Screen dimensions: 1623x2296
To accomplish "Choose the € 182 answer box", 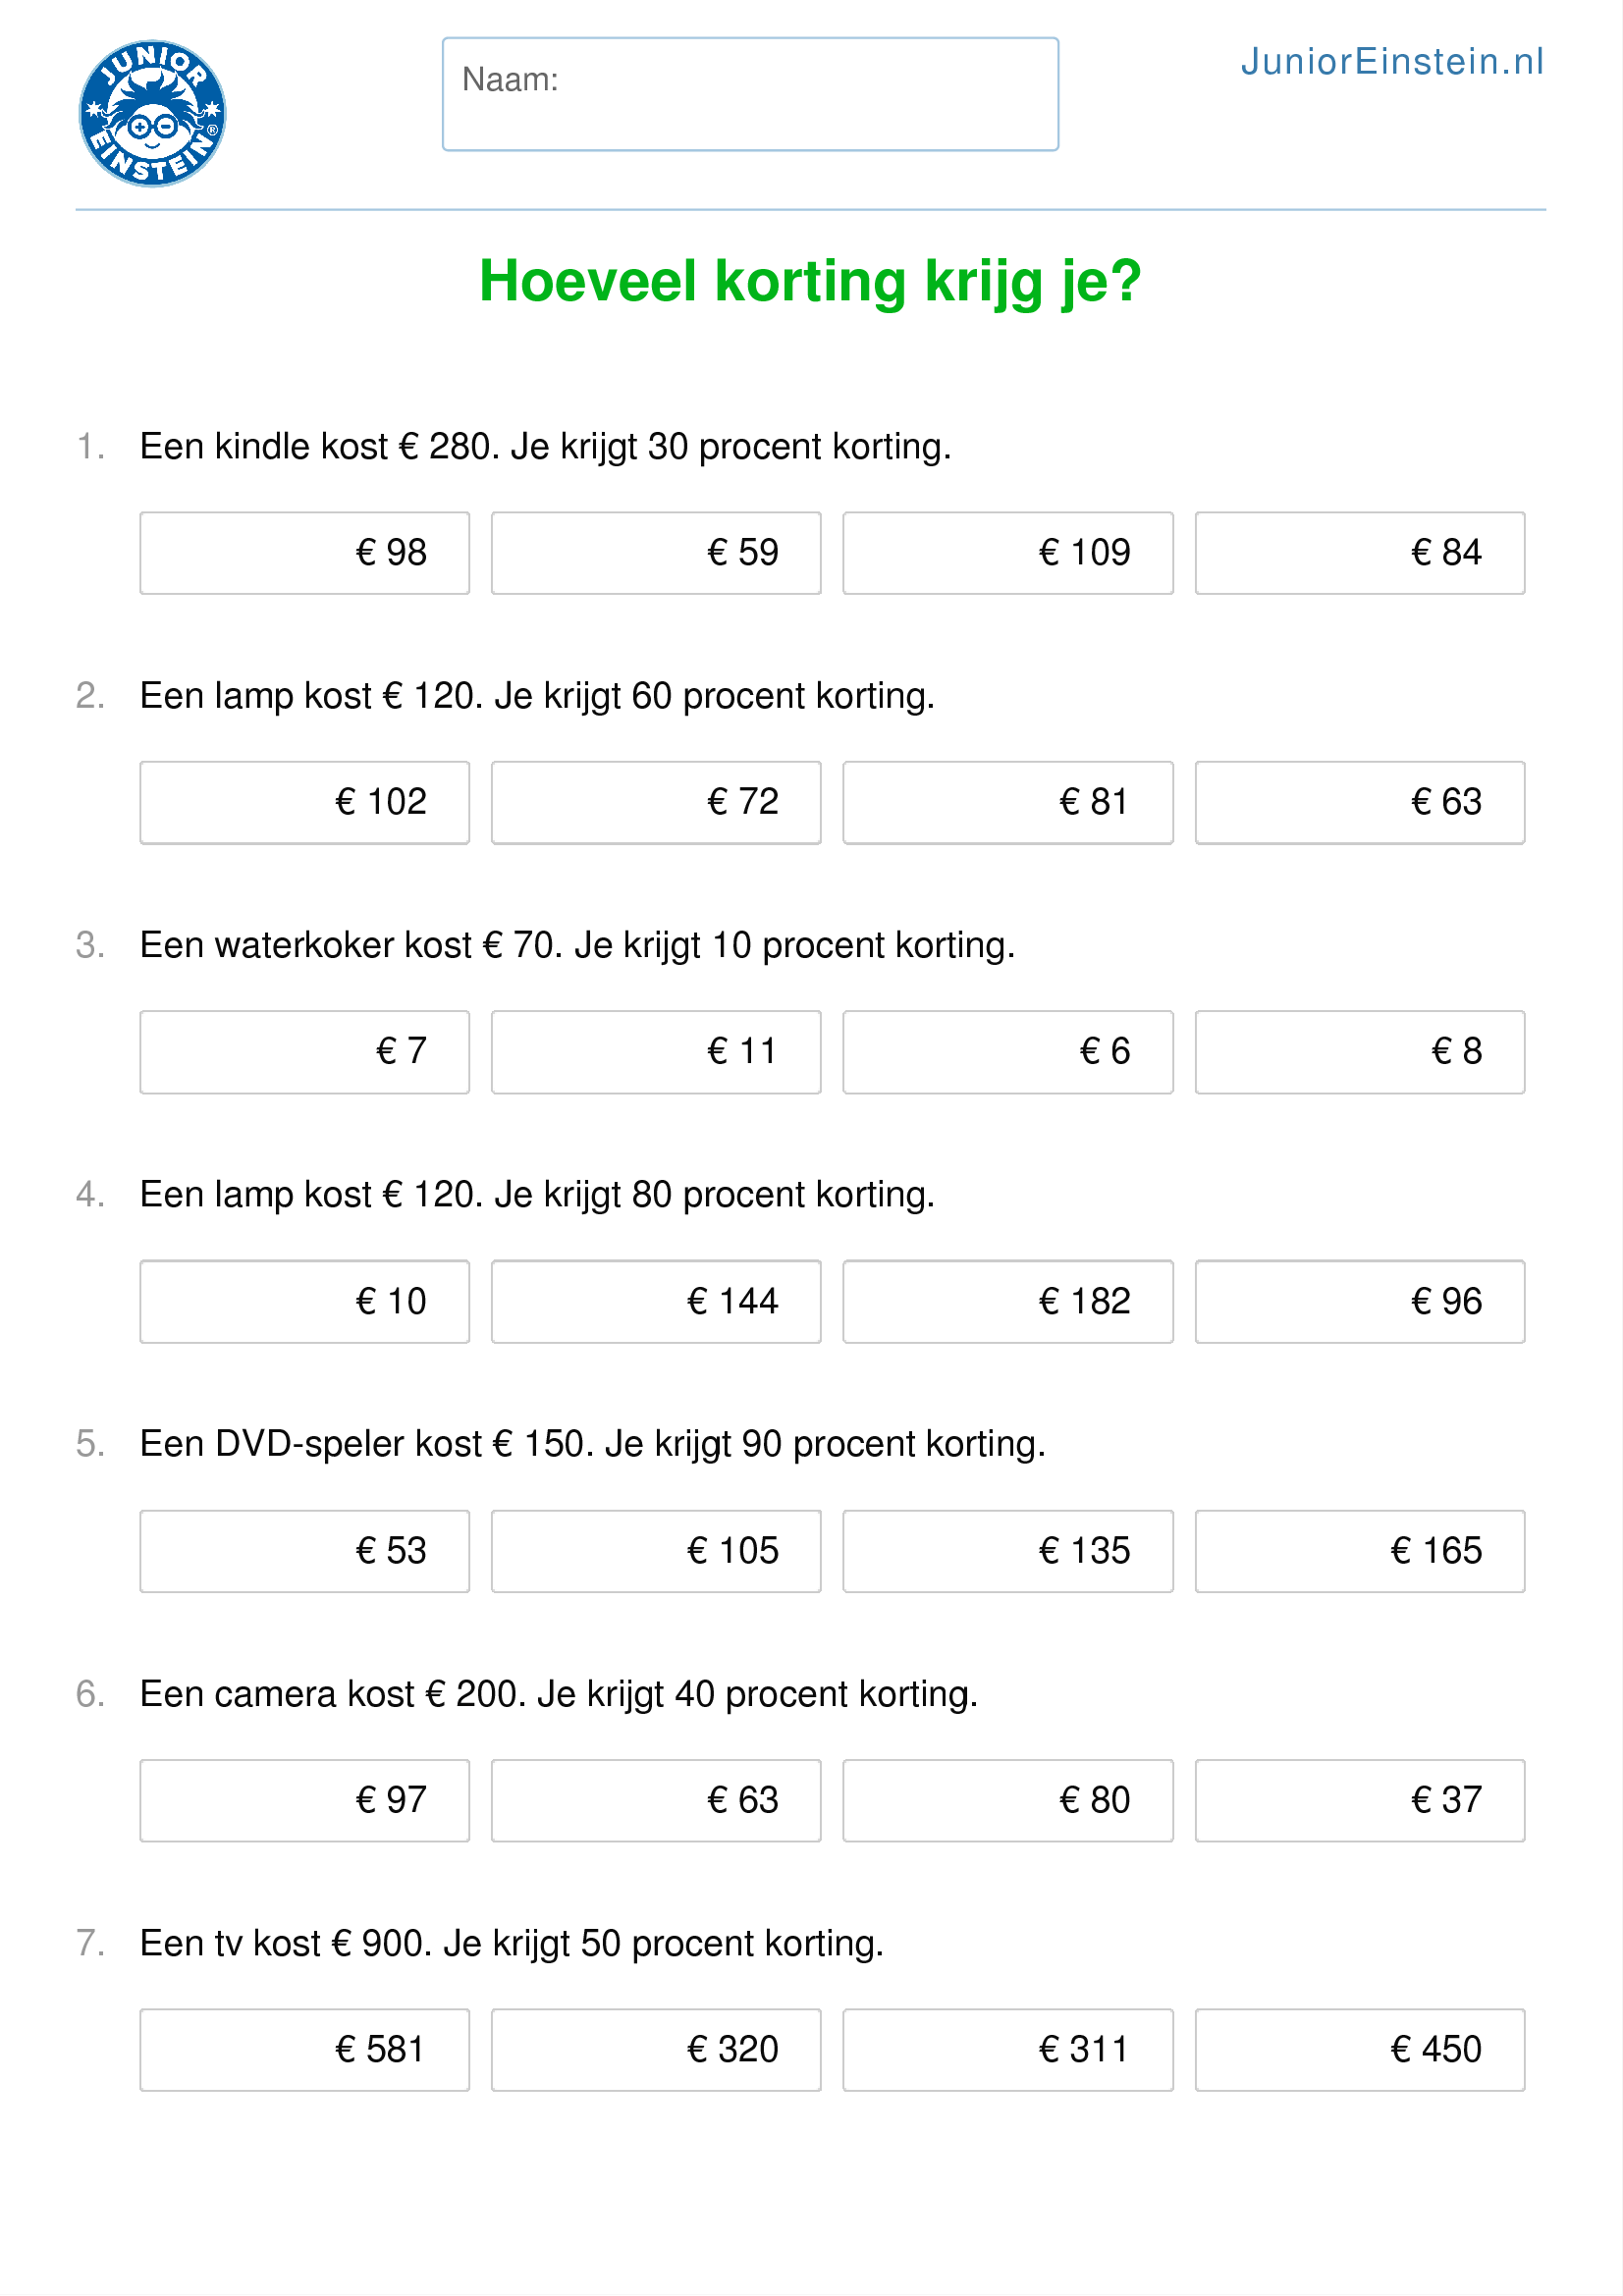I will 1008,1301.
